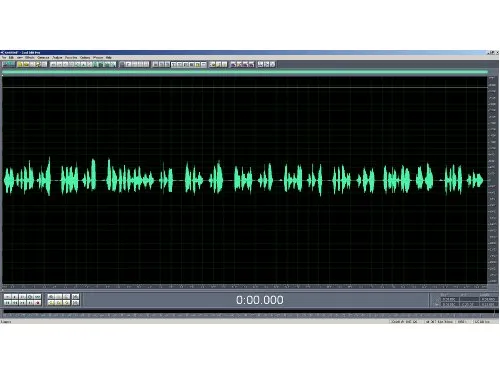Image resolution: width=500 pixels, height=375 pixels.
Task: Open the Edit menu
Action: [11, 58]
